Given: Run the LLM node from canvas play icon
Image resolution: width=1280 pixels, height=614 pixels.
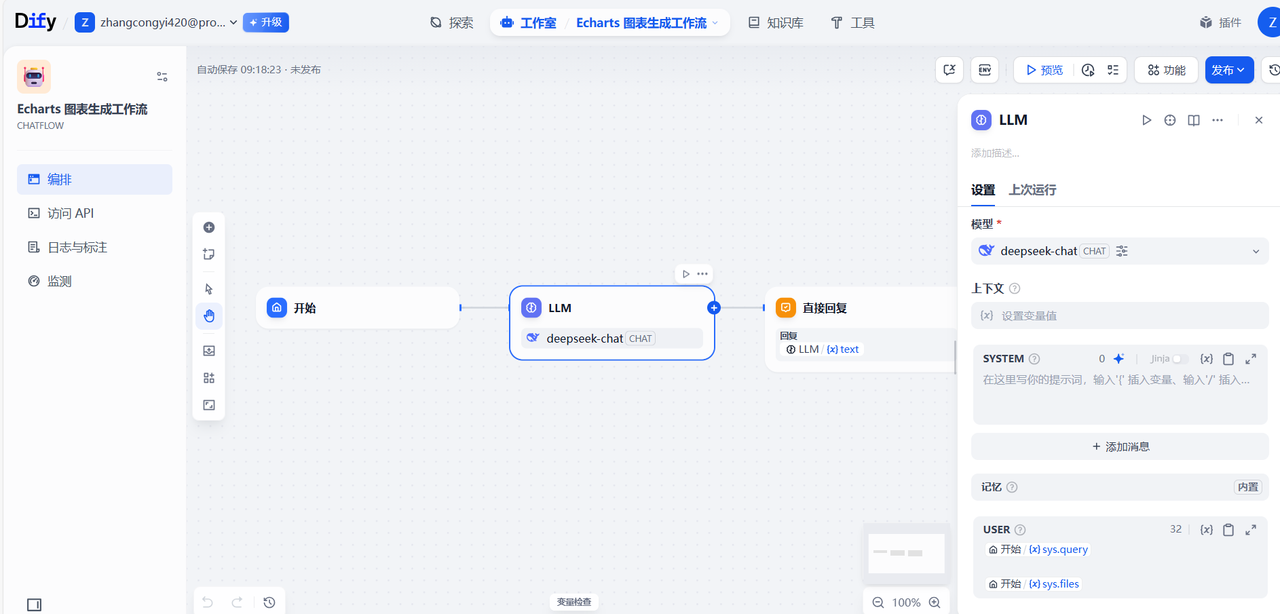Looking at the screenshot, I should click(x=686, y=274).
